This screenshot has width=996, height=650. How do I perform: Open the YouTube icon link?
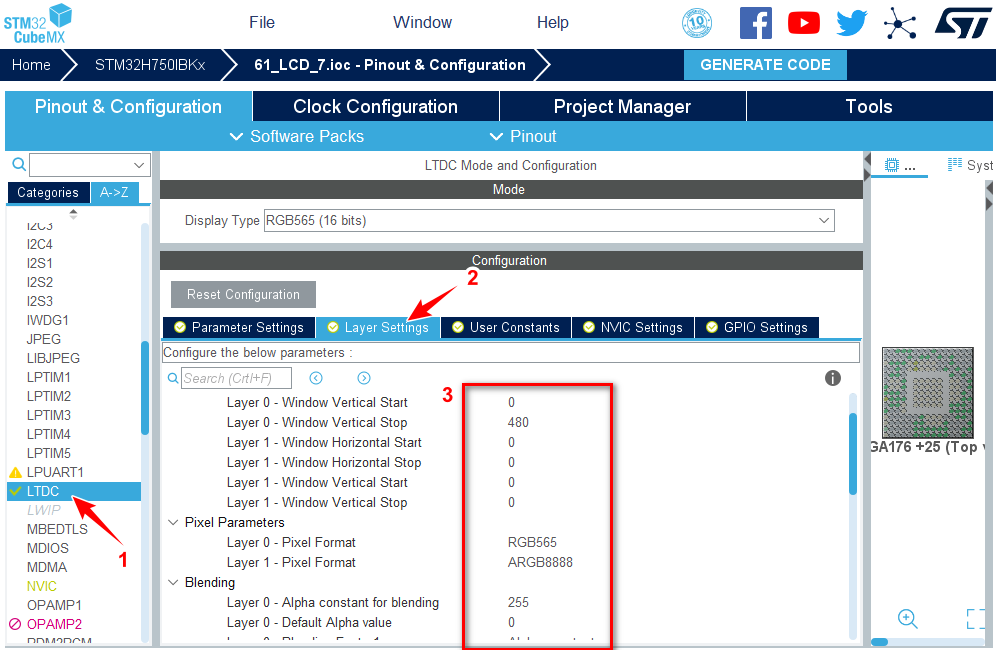804,23
